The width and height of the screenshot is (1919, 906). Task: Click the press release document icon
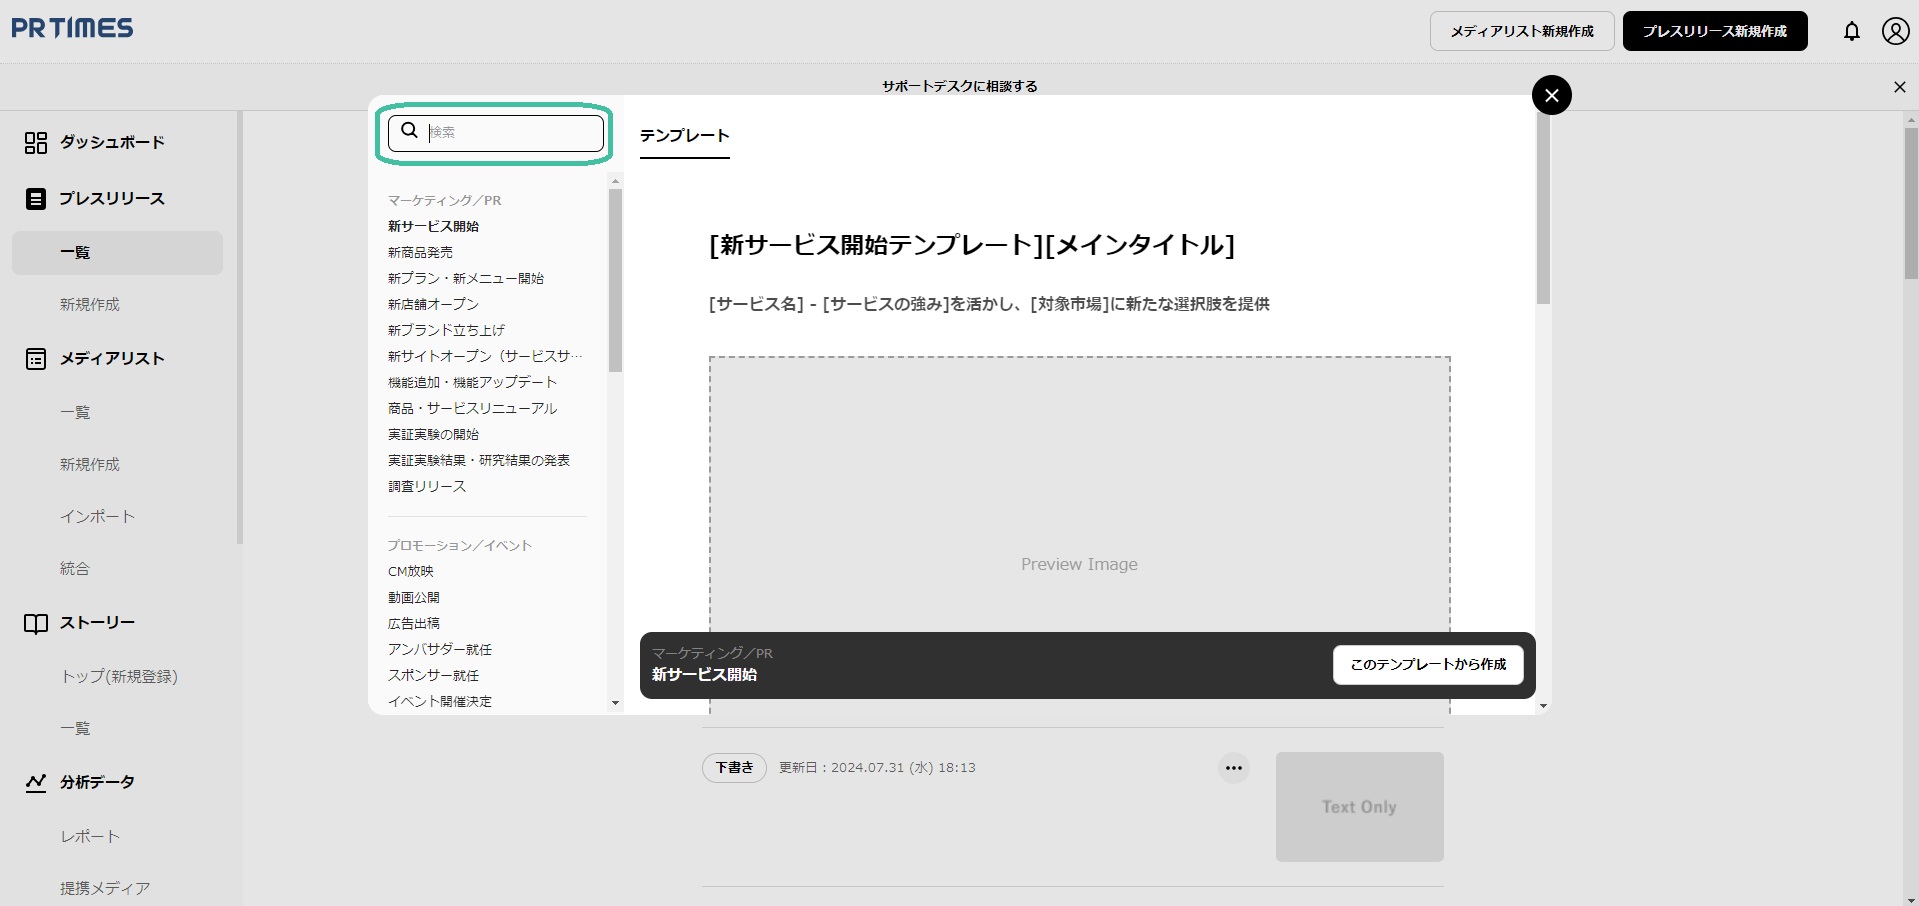click(x=36, y=199)
